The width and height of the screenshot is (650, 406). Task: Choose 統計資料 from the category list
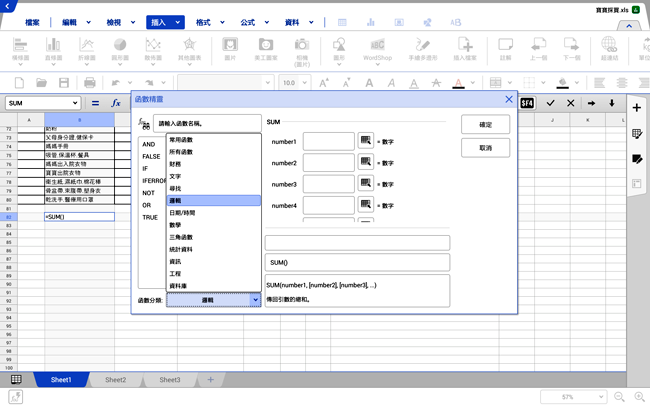tap(181, 248)
